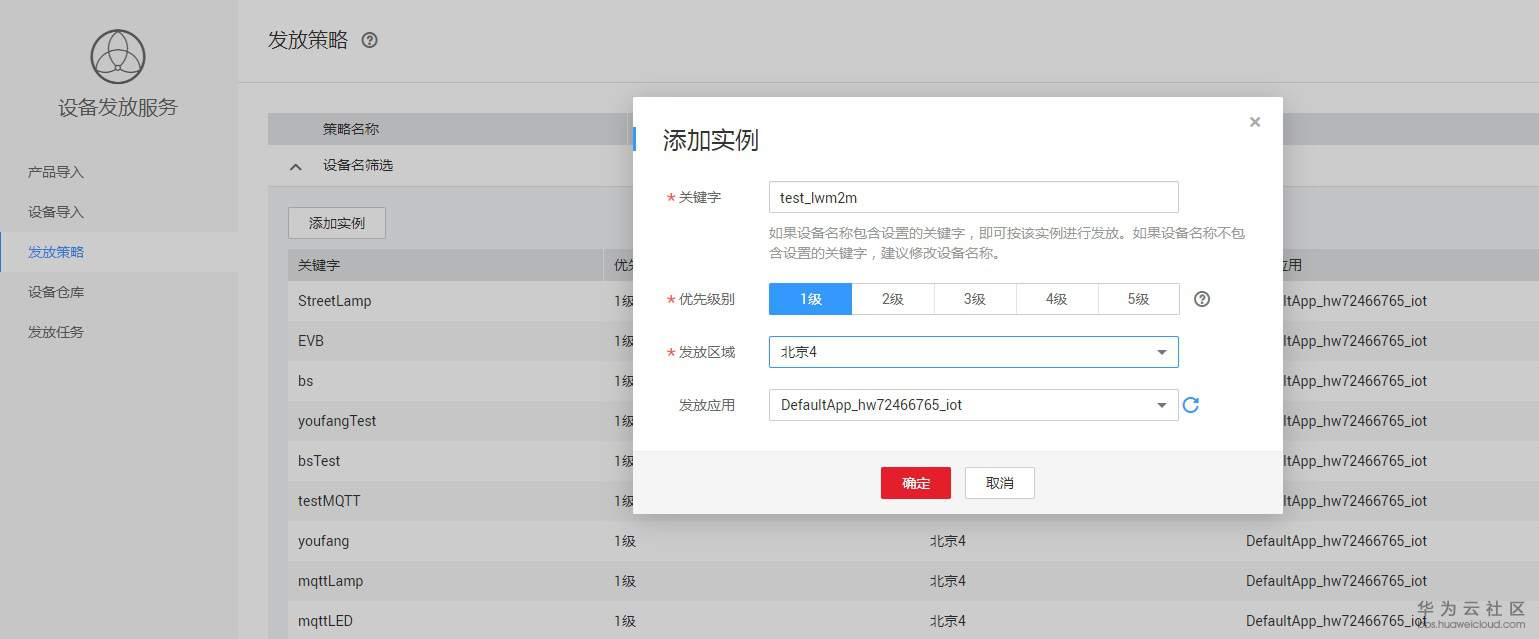Click the 设备发放服务 logo icon

(x=118, y=57)
